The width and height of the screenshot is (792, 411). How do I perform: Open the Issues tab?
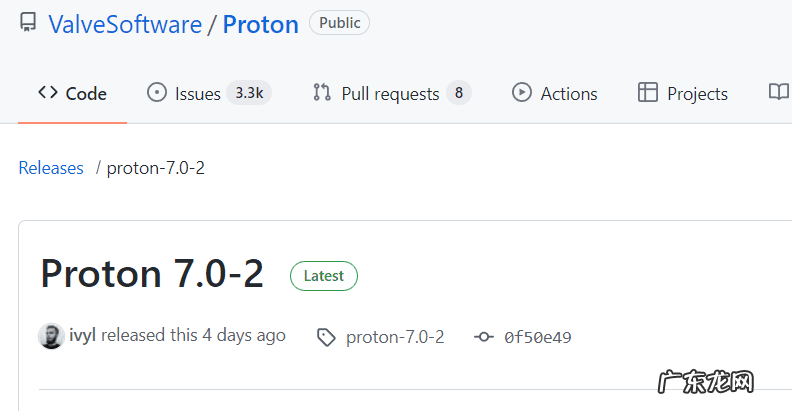[198, 93]
